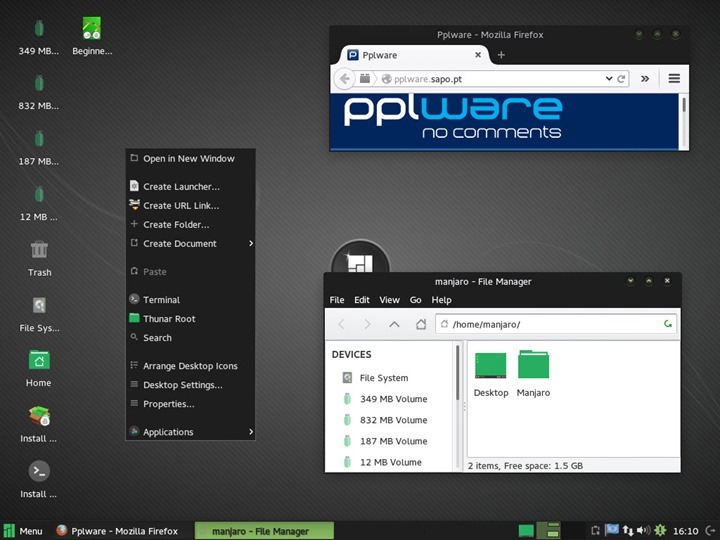Click the ppware no comments banner
The width and height of the screenshot is (720, 540).
[504, 121]
